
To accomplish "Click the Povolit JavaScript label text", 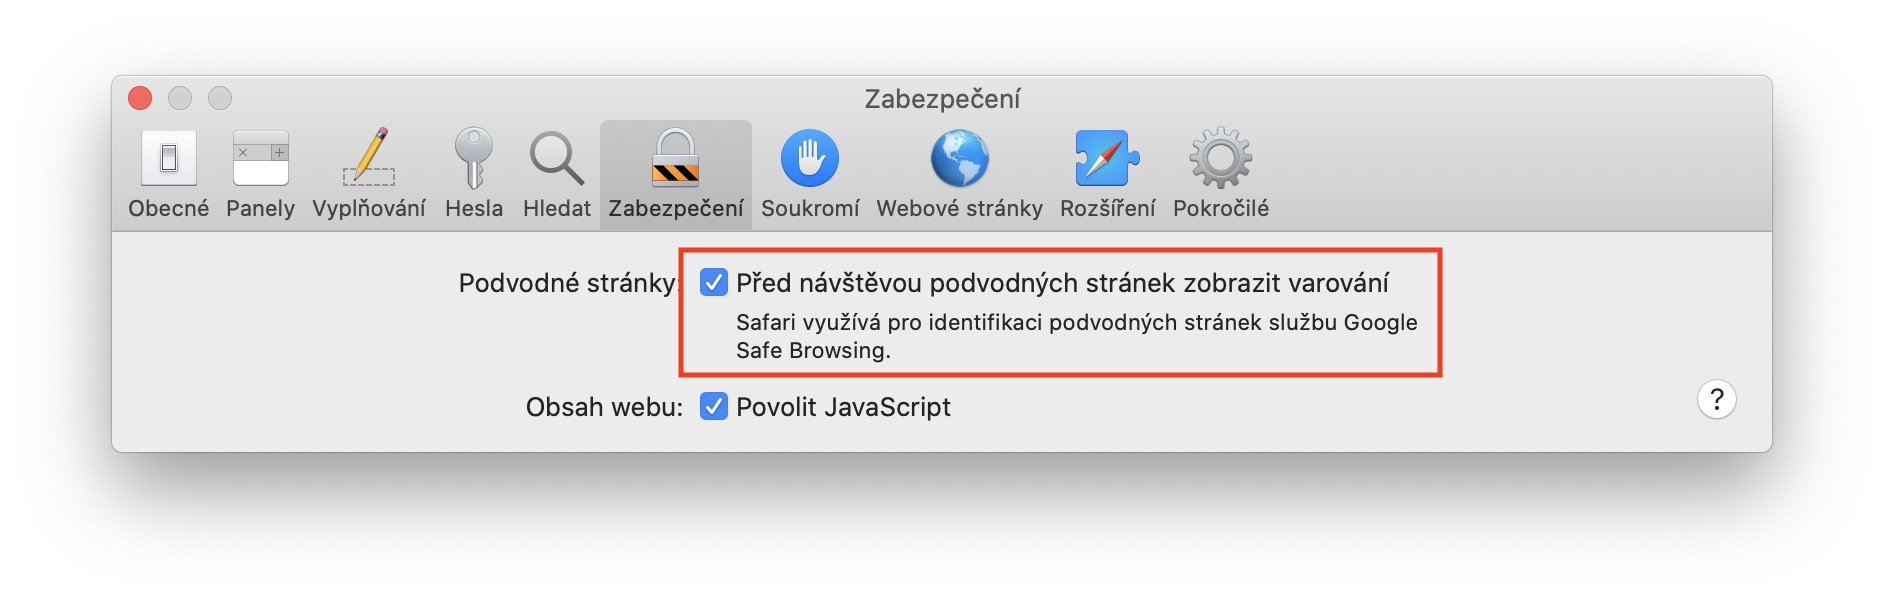I will (x=843, y=407).
